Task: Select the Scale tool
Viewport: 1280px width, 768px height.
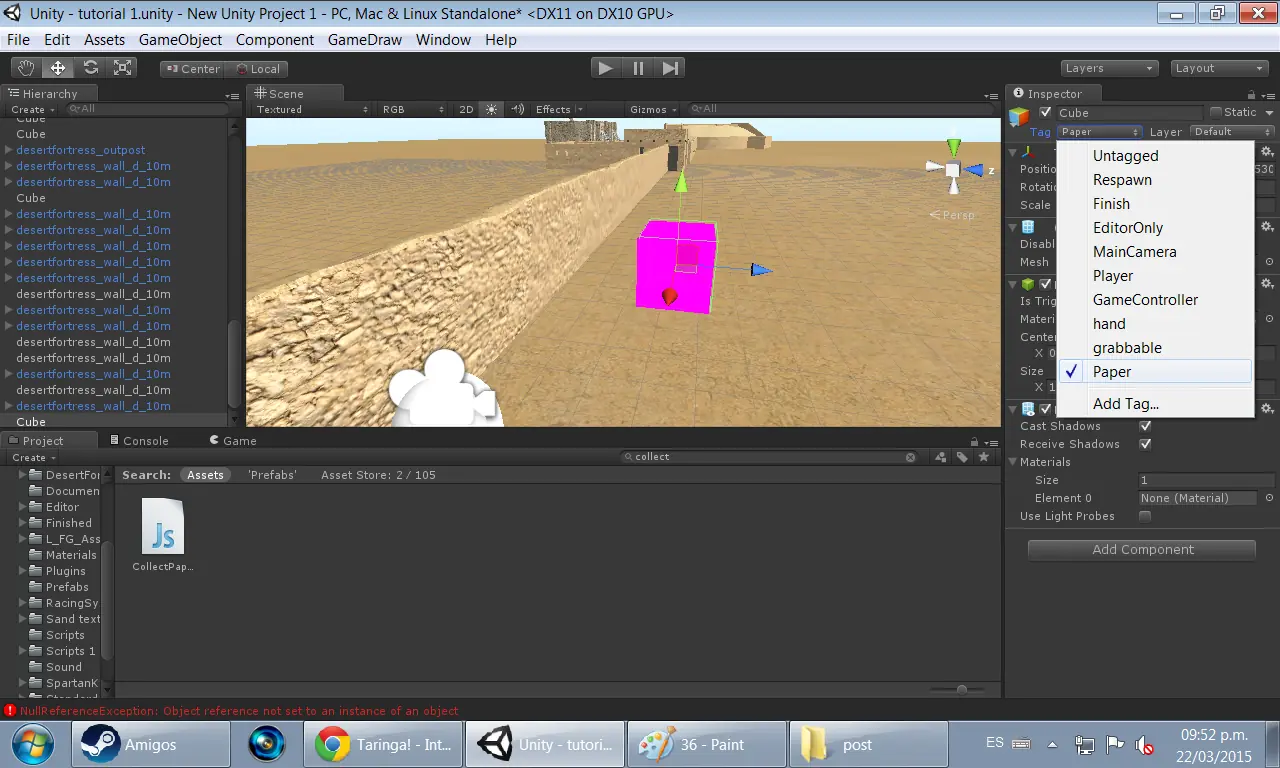Action: pos(122,68)
